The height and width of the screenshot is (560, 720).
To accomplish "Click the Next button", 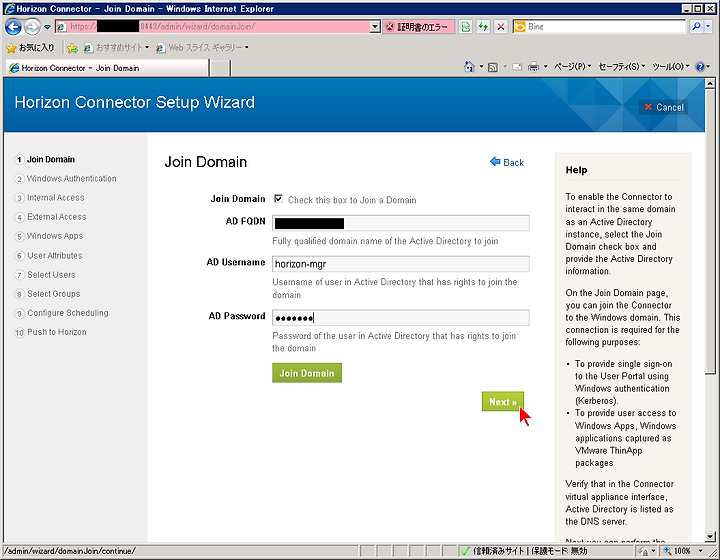I will tap(503, 402).
